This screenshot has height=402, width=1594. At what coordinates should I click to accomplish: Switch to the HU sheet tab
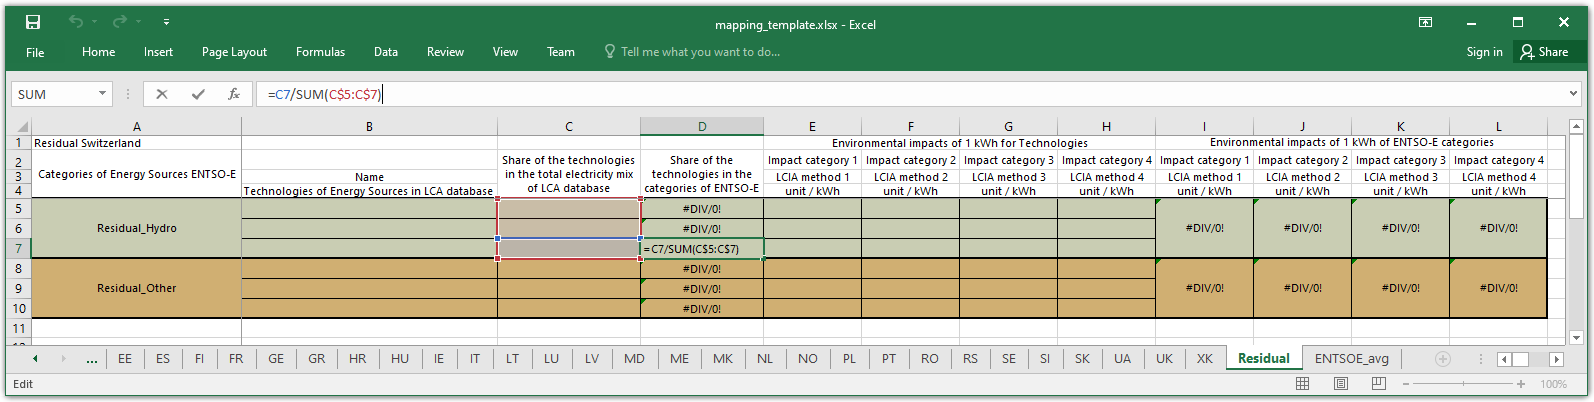click(400, 359)
